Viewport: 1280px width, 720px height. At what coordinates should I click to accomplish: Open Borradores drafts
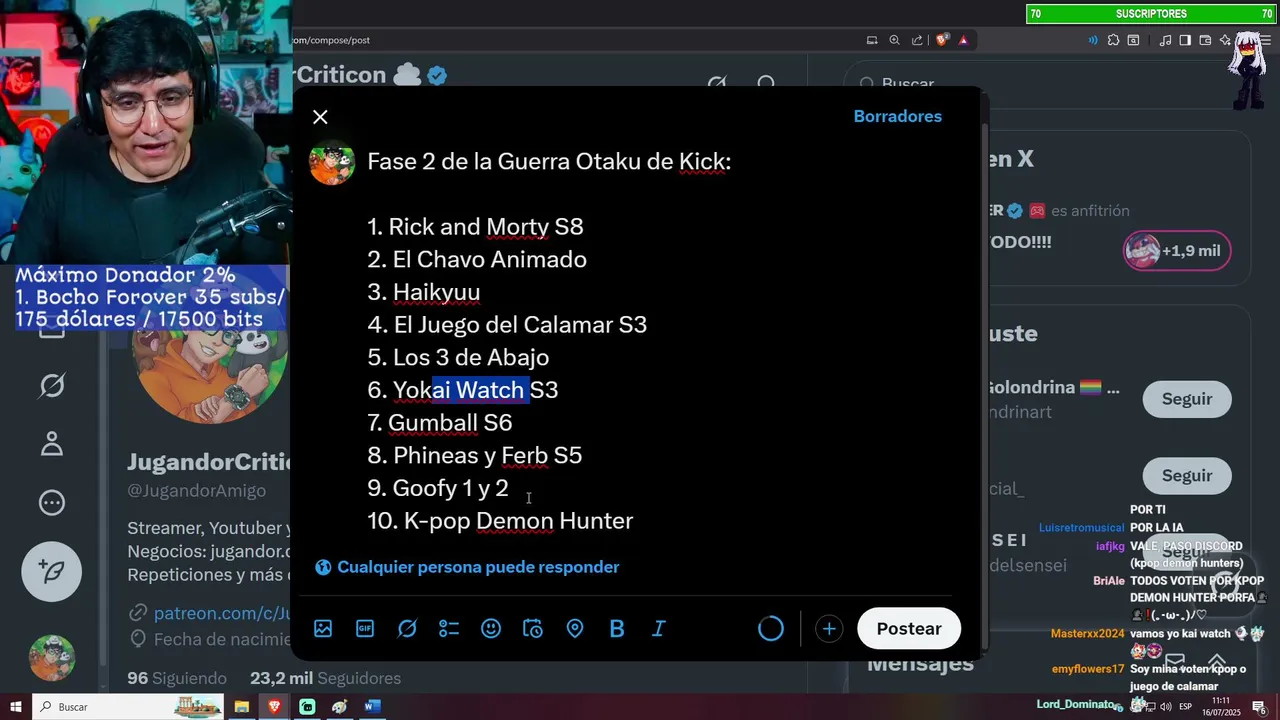(x=898, y=117)
